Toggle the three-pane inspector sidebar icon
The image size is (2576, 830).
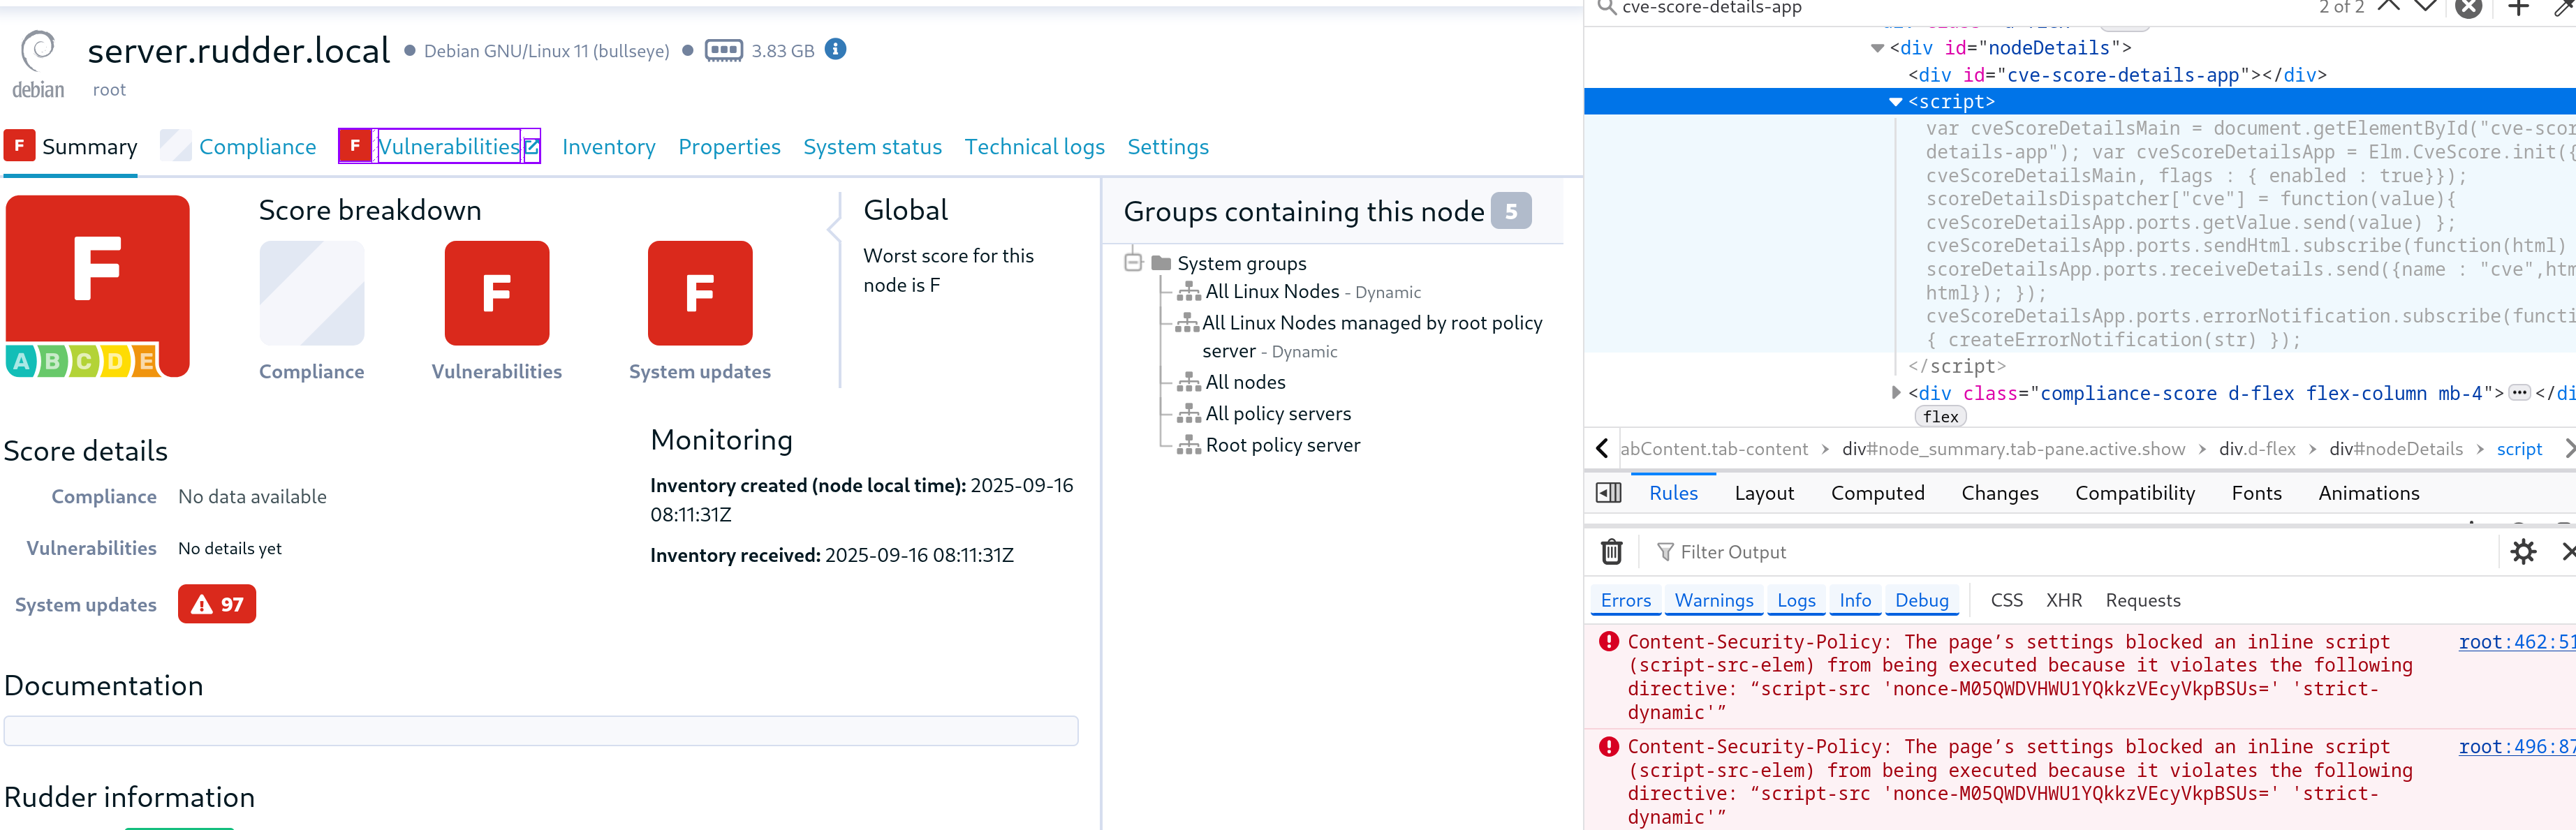coord(1609,493)
